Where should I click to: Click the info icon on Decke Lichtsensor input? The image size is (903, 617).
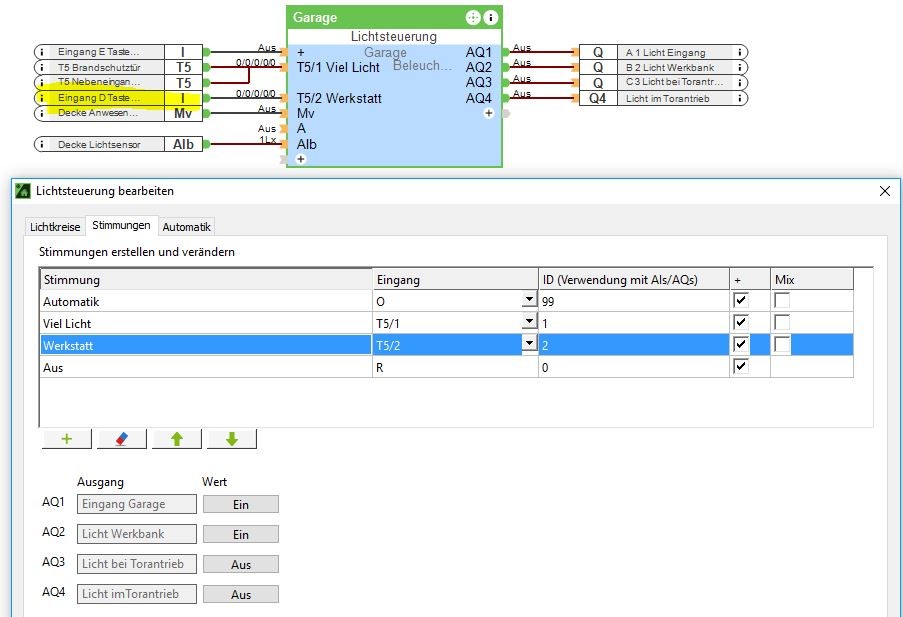(42, 145)
